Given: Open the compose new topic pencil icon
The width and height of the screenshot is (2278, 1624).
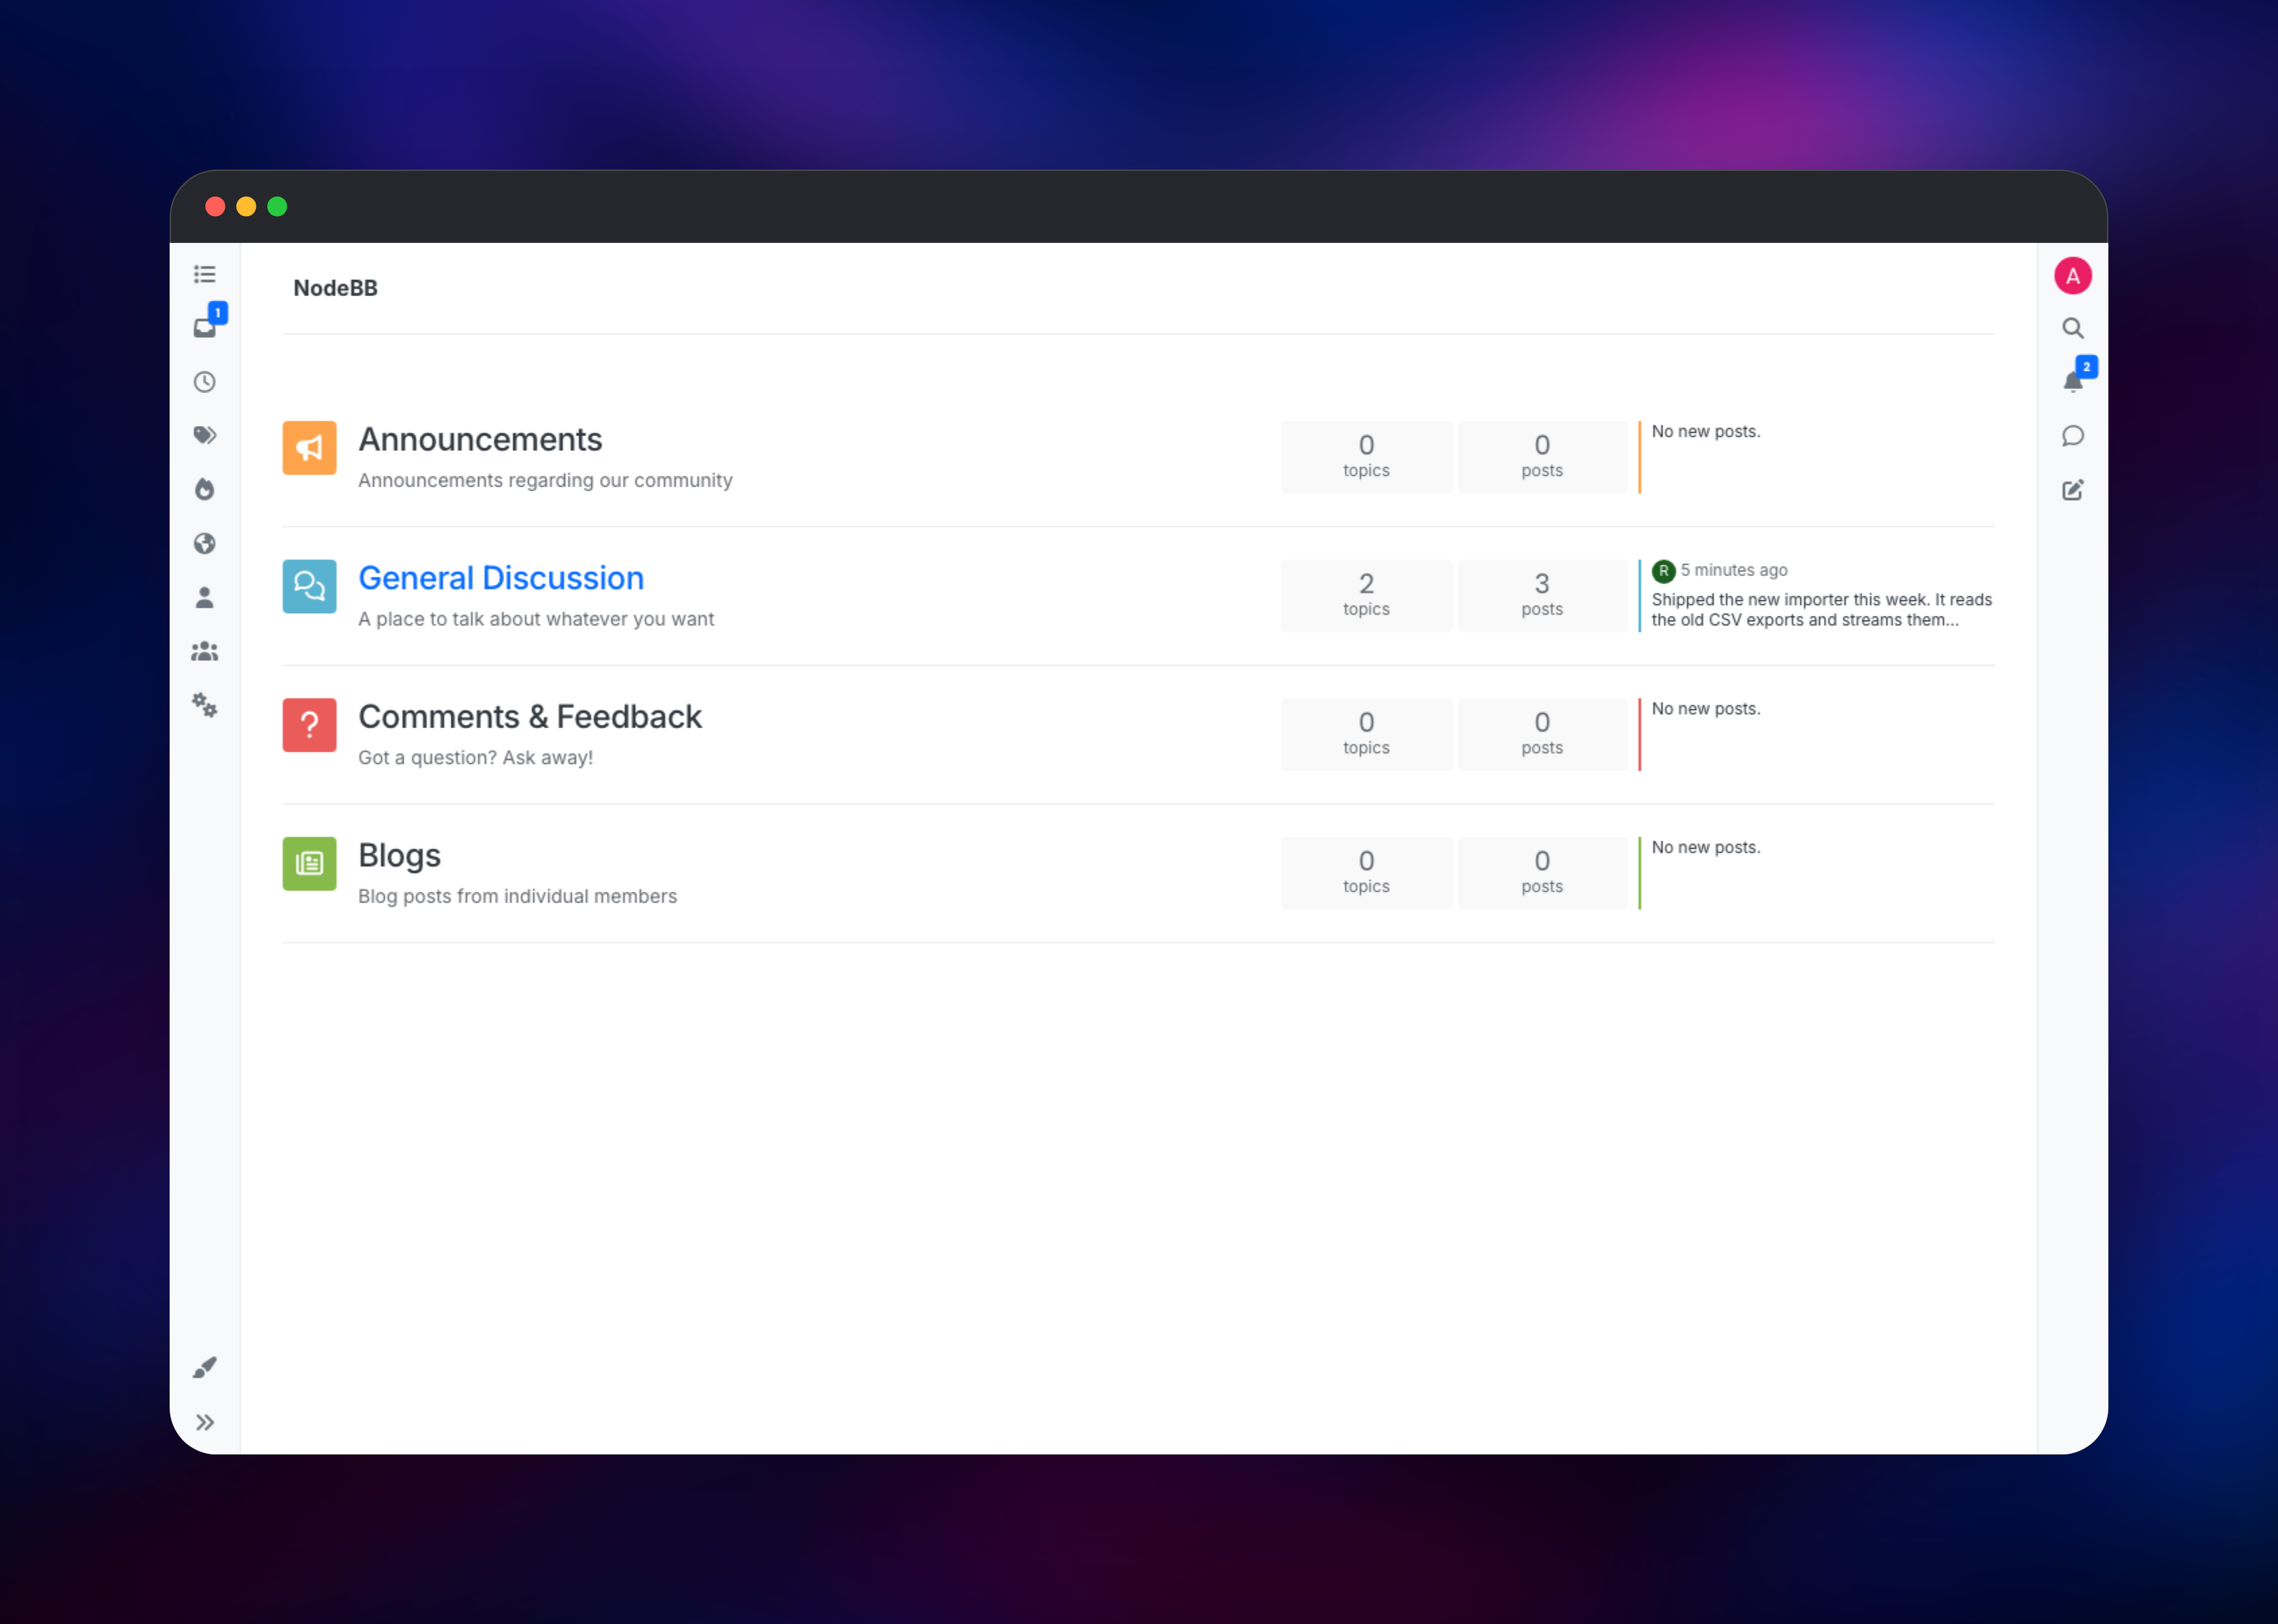Looking at the screenshot, I should coord(2073,490).
